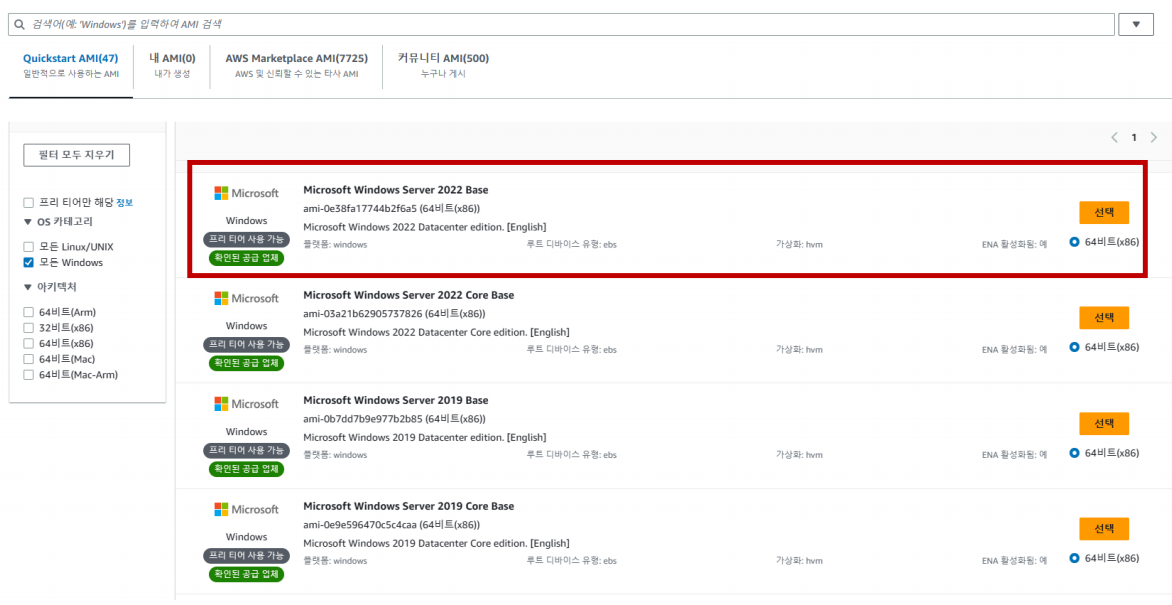The width and height of the screenshot is (1172, 605).
Task: Check the 64비트(x86) architecture filter checkbox
Action: pos(28,343)
